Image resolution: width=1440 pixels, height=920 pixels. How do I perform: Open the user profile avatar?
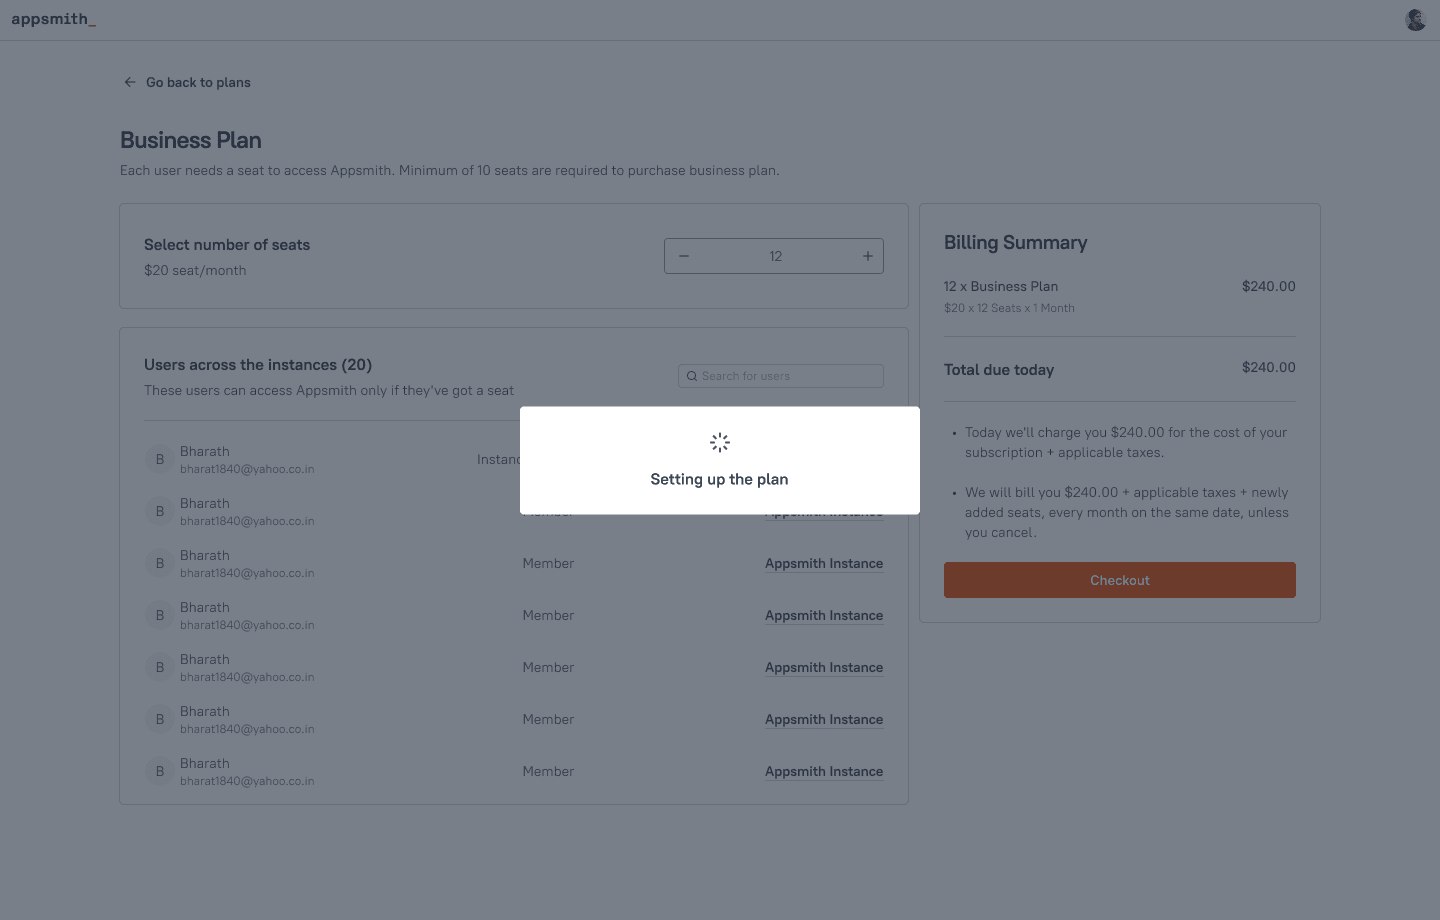click(1415, 20)
